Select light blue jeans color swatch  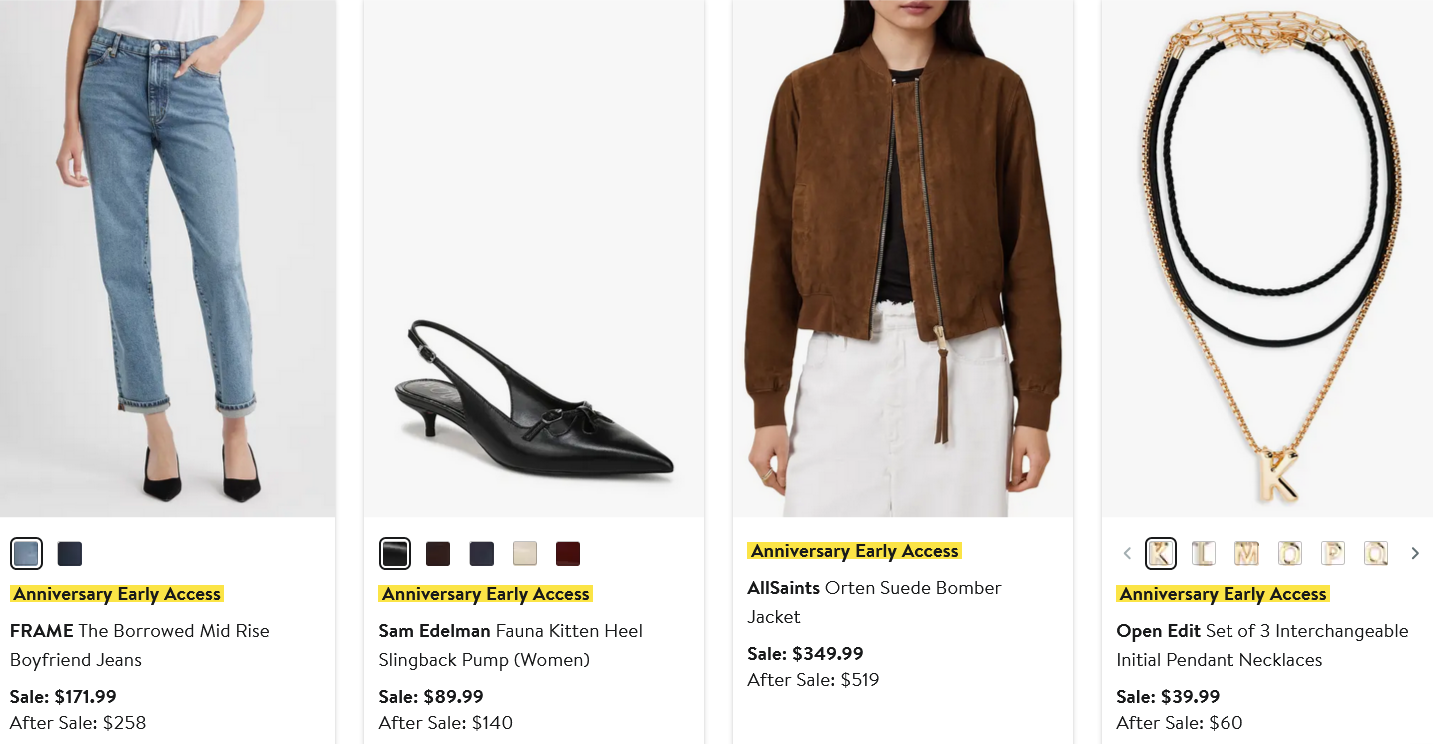coord(26,553)
